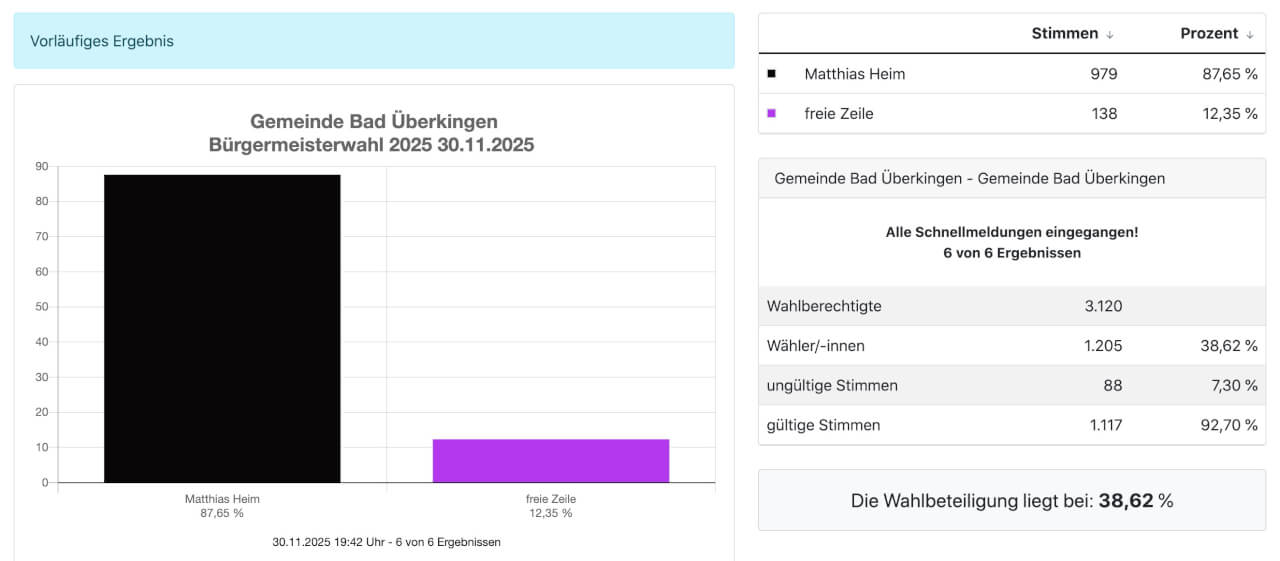Click the gültige Stimmen row
Screen dimensions: 1280x561
click(x=1011, y=425)
